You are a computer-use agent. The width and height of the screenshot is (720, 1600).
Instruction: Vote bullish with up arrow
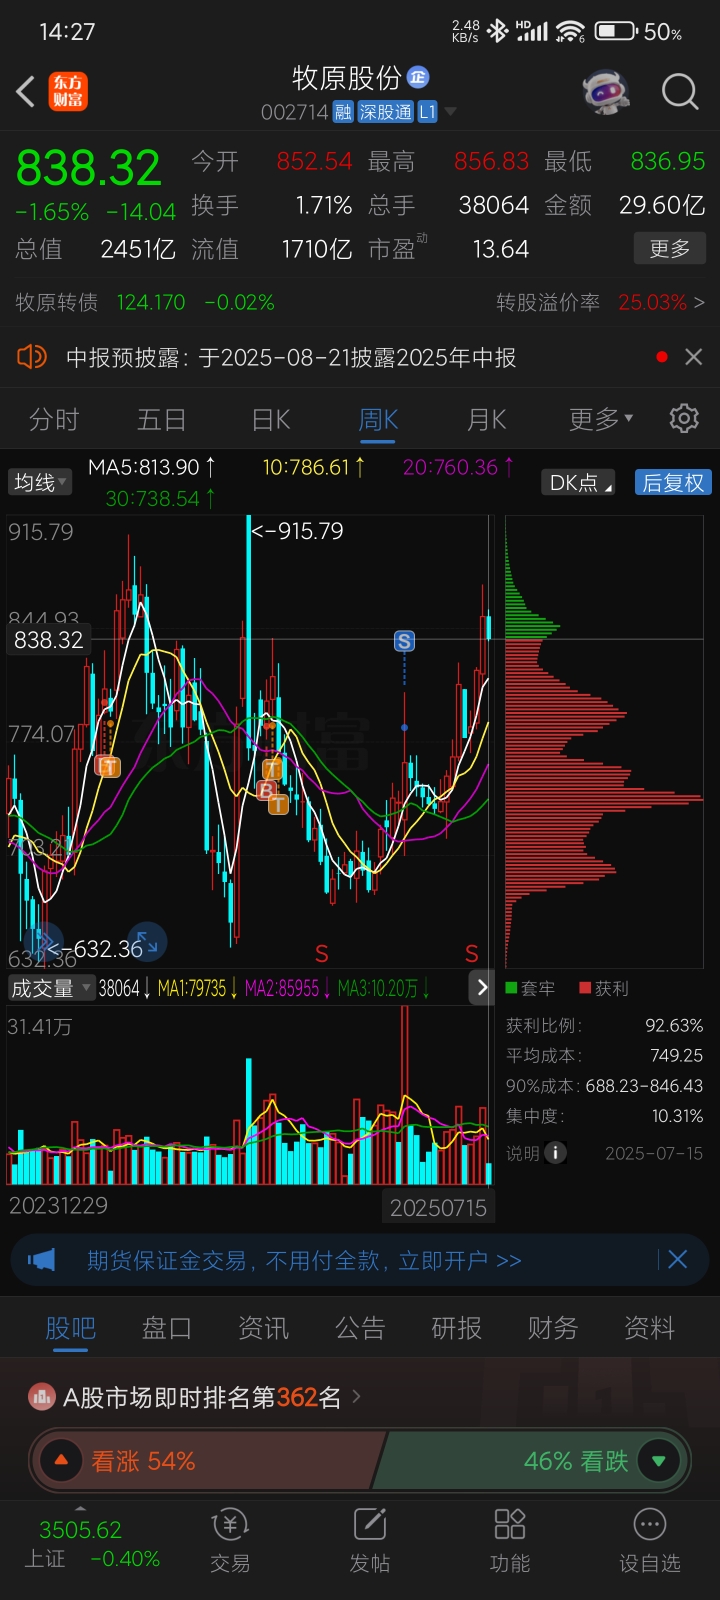point(61,1461)
